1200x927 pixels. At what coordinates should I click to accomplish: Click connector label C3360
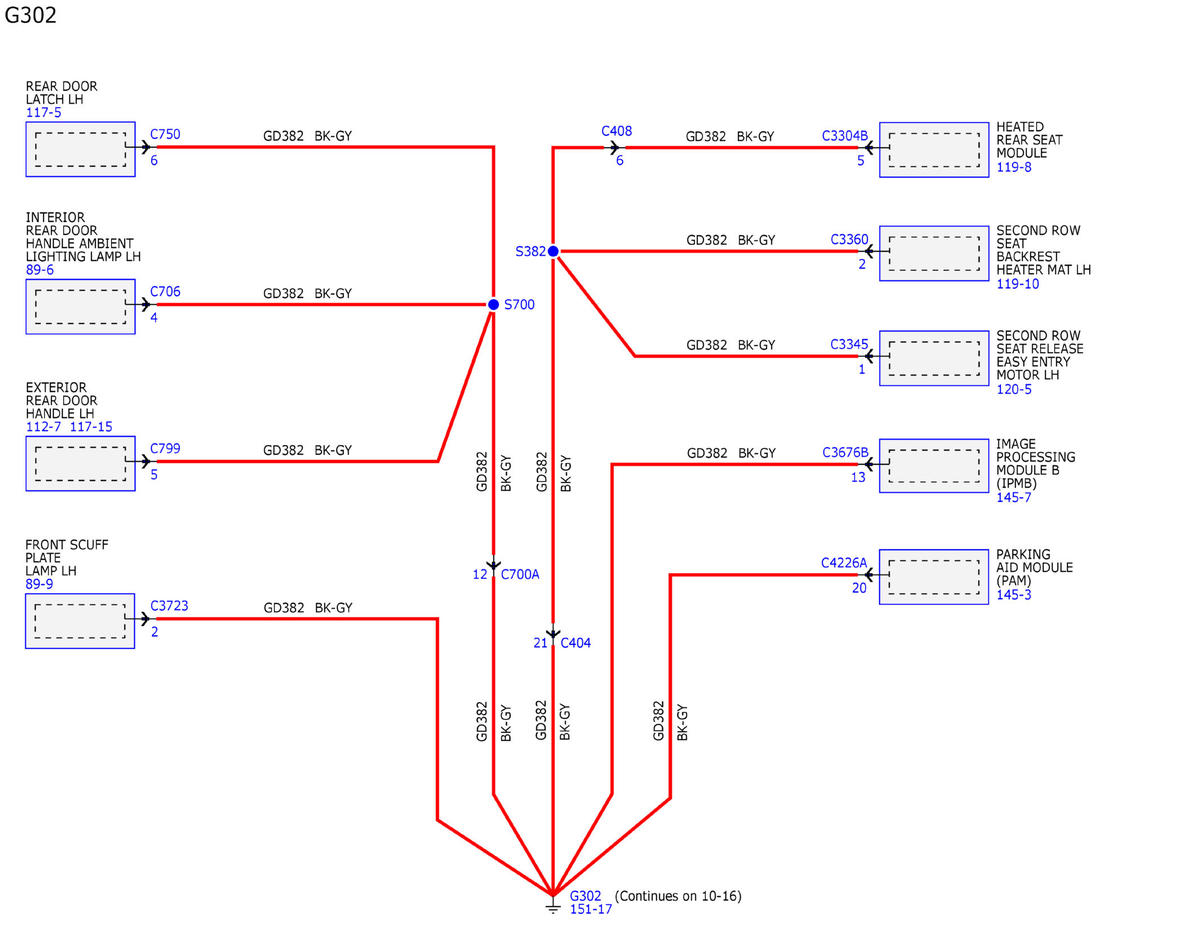(850, 240)
